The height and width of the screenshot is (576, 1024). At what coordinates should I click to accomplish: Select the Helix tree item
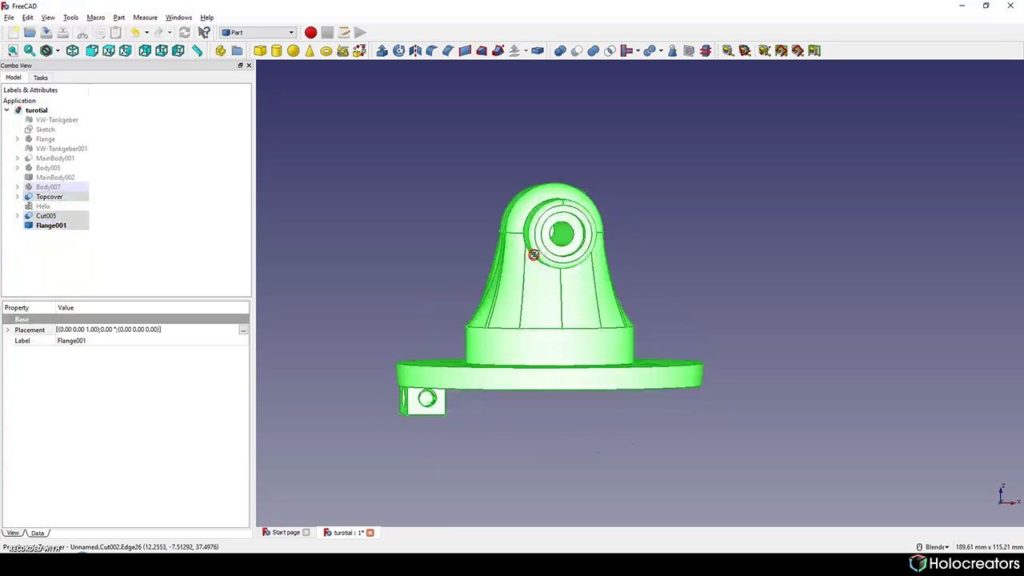[42, 206]
